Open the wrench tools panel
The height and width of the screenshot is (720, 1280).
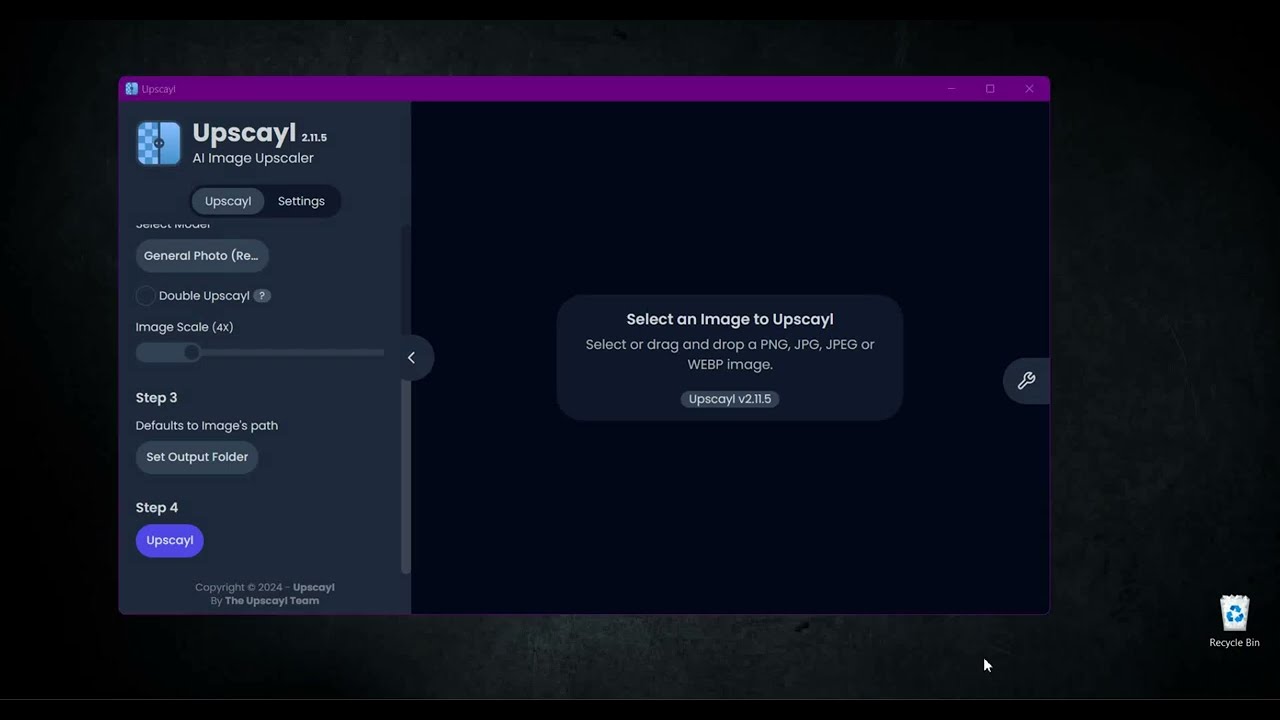coord(1026,381)
